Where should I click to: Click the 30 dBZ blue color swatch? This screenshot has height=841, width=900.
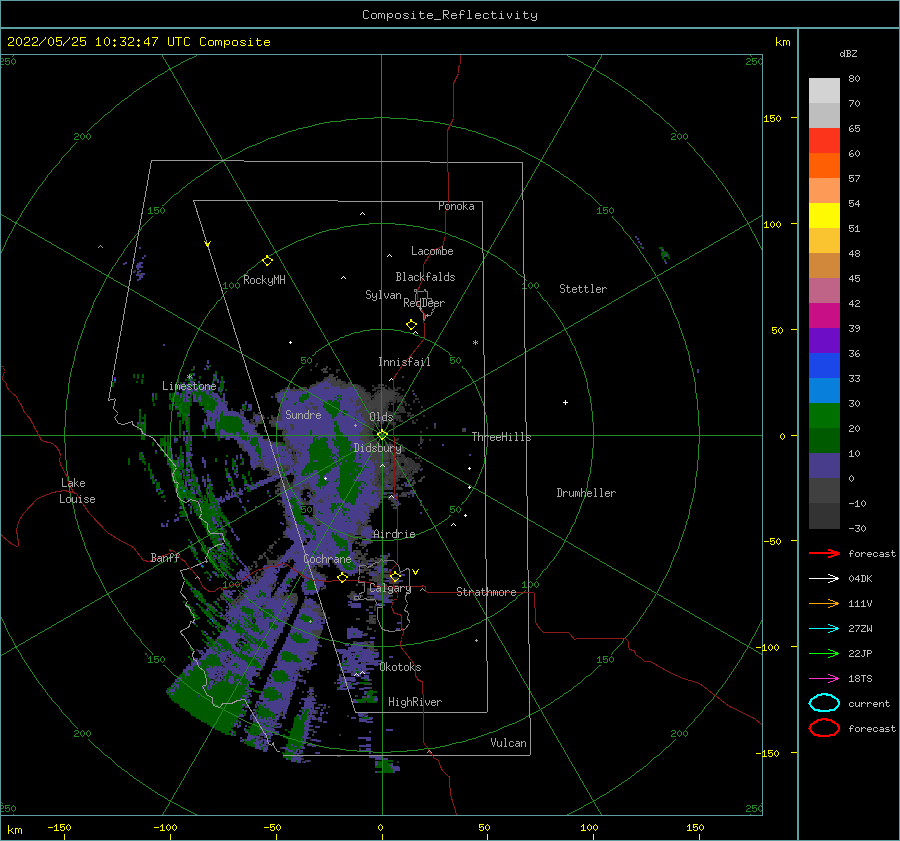[x=824, y=391]
